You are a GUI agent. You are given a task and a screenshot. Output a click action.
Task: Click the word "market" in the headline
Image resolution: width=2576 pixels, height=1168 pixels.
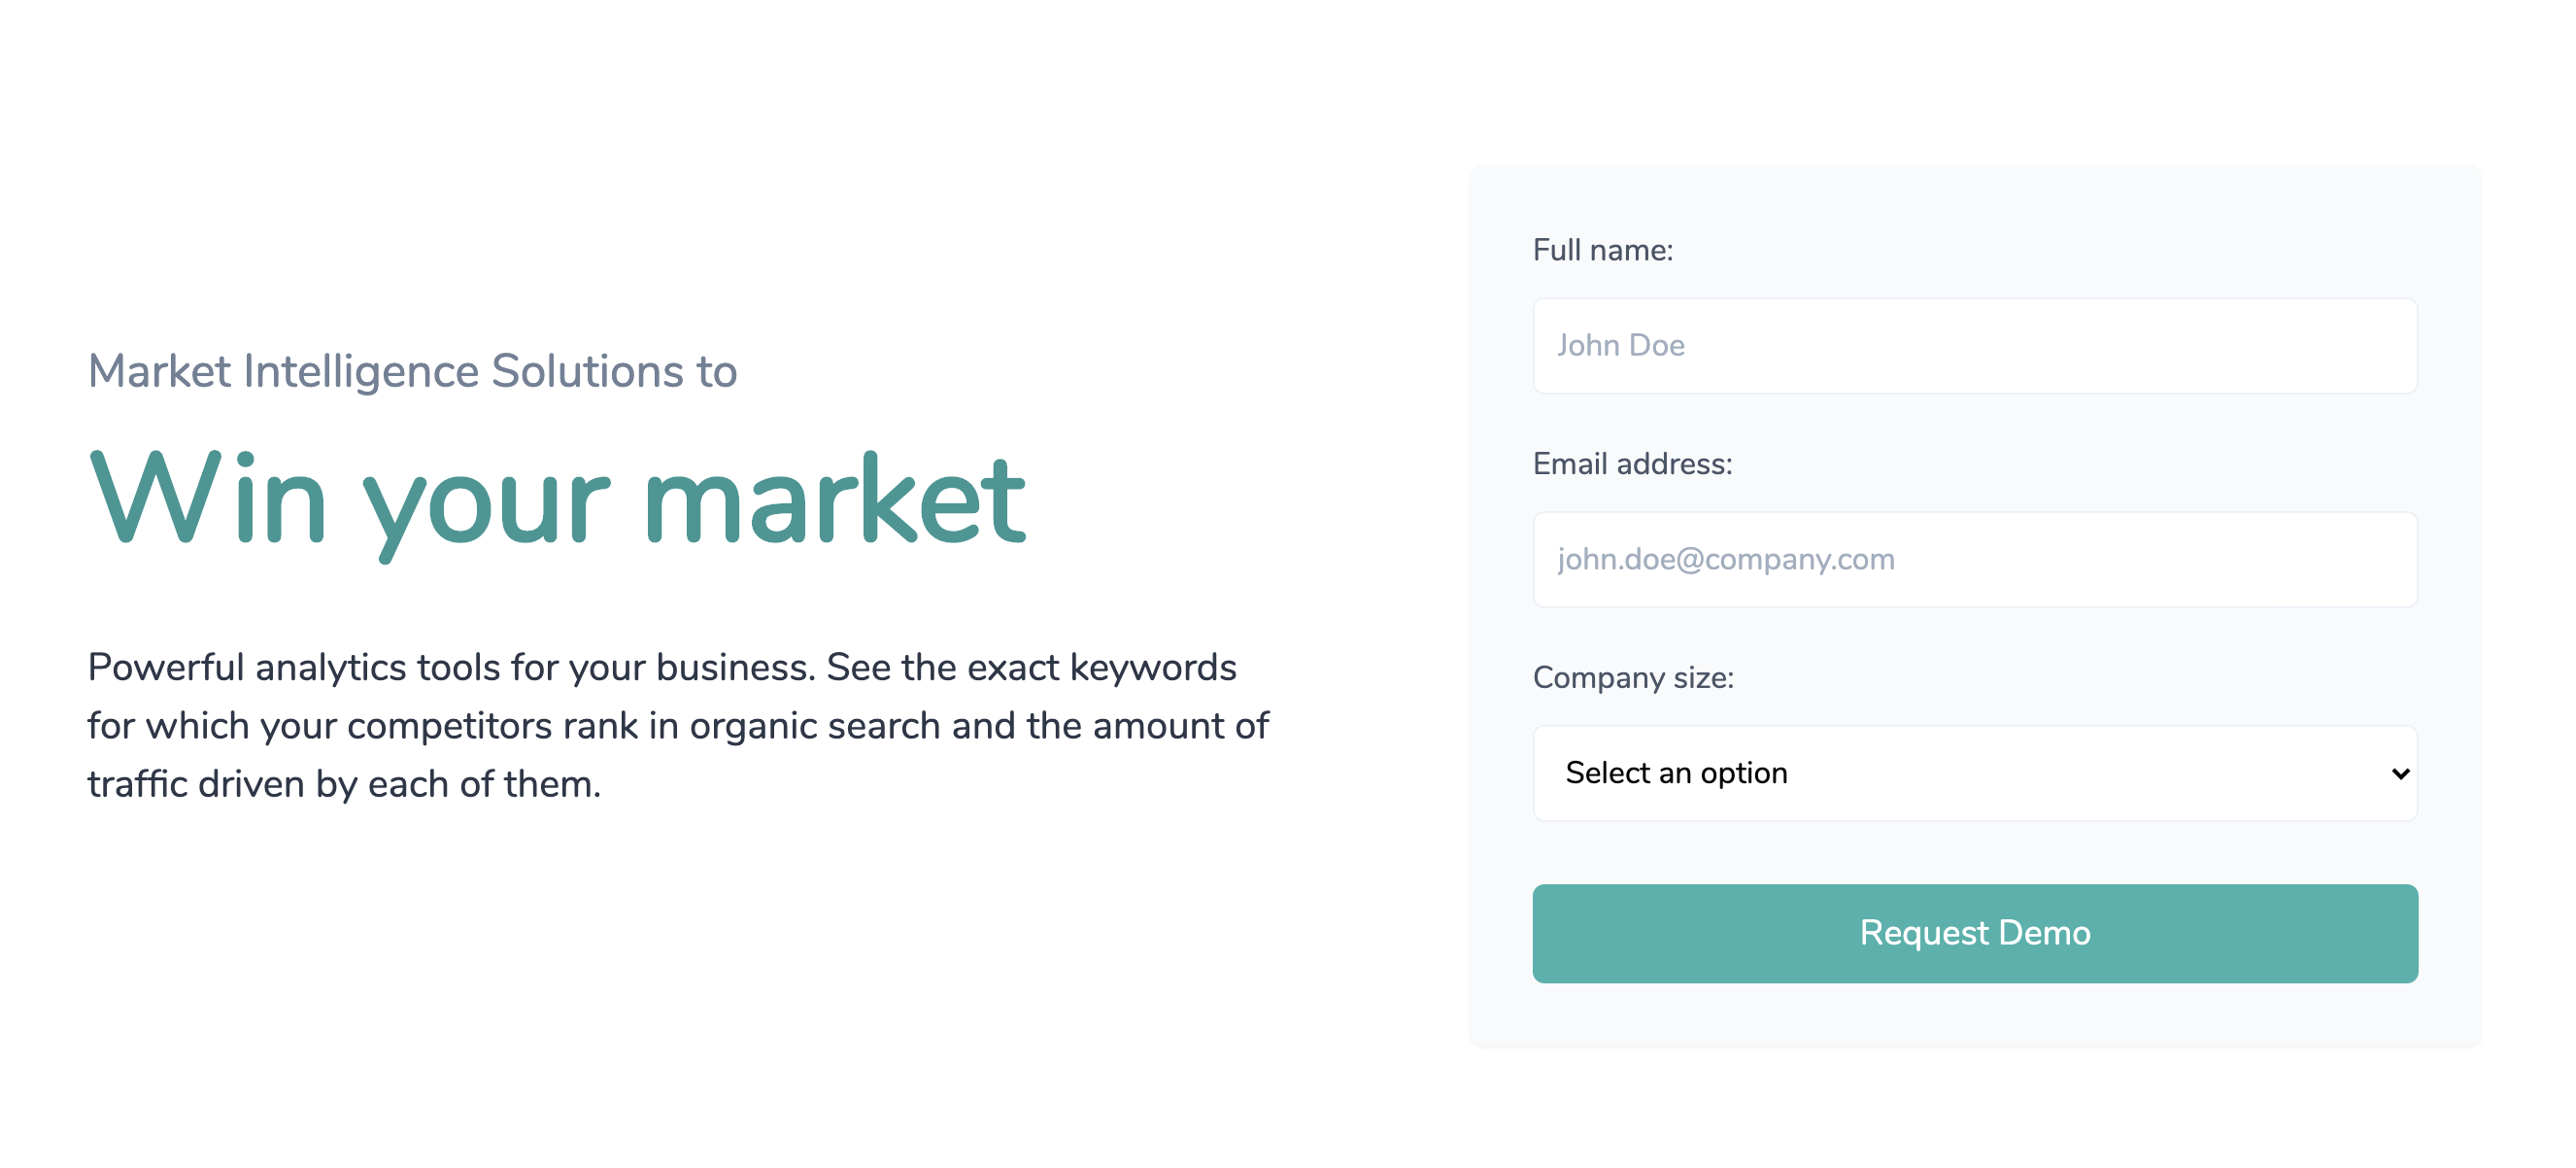point(834,500)
